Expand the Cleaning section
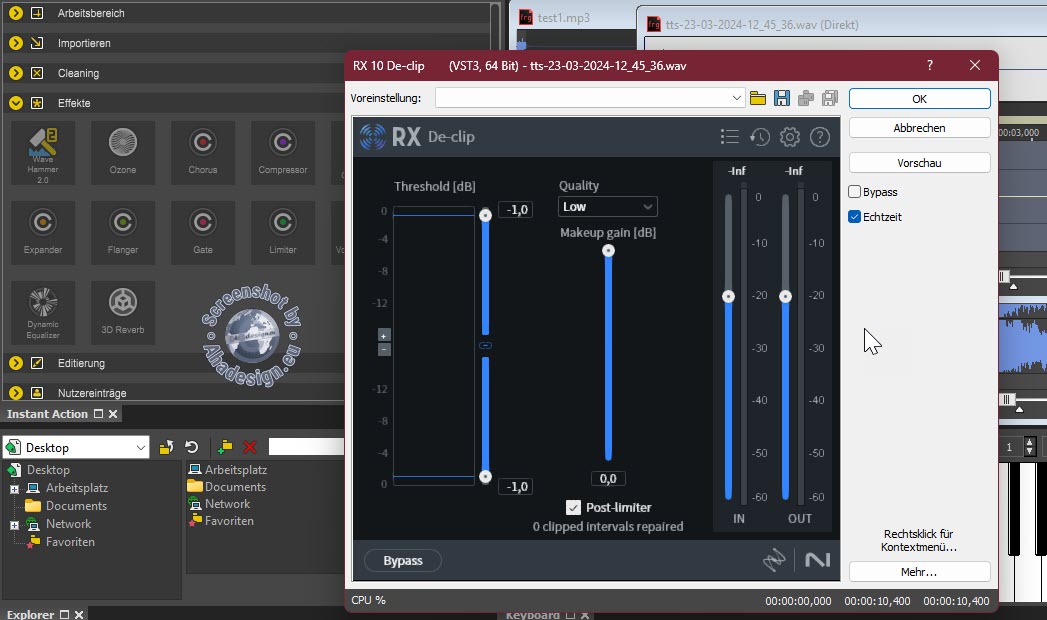This screenshot has height=620, width=1047. pyautogui.click(x=16, y=73)
